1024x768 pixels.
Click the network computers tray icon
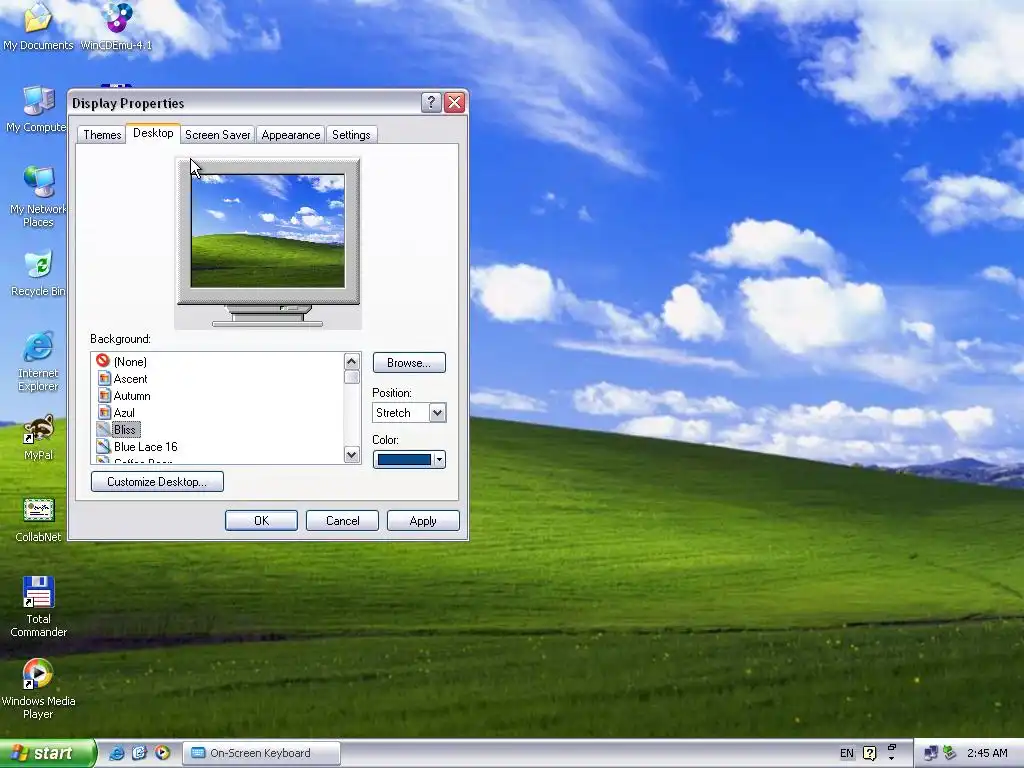click(931, 753)
